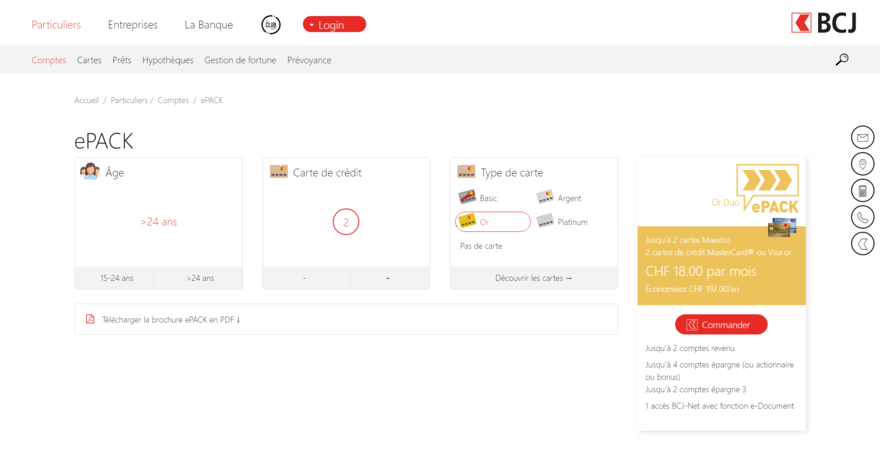Screen dimensions: 880x449
Task: Click Jusqu'à 2 comptes épargne 3 text
Action: point(695,390)
